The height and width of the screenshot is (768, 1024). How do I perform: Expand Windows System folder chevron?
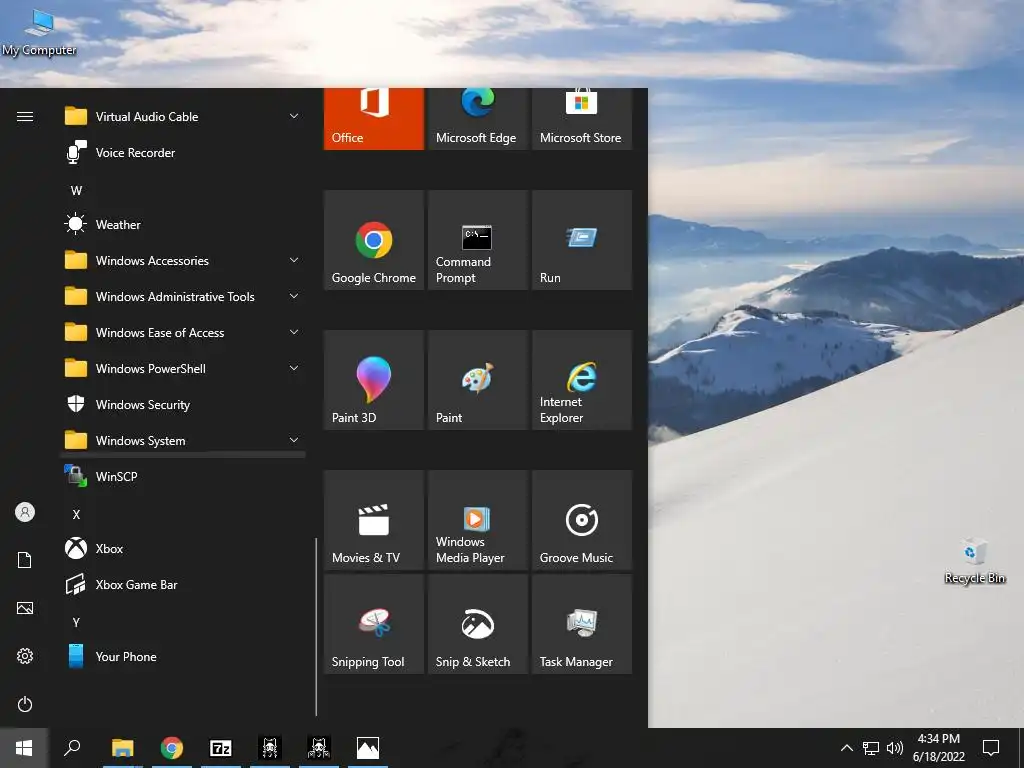click(294, 440)
